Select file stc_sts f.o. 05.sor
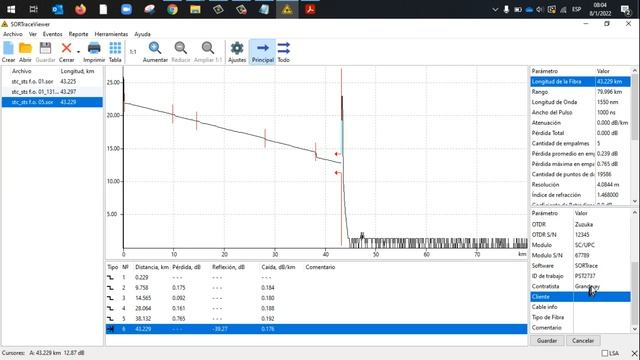Image resolution: width=640 pixels, height=360 pixels. pyautogui.click(x=52, y=102)
